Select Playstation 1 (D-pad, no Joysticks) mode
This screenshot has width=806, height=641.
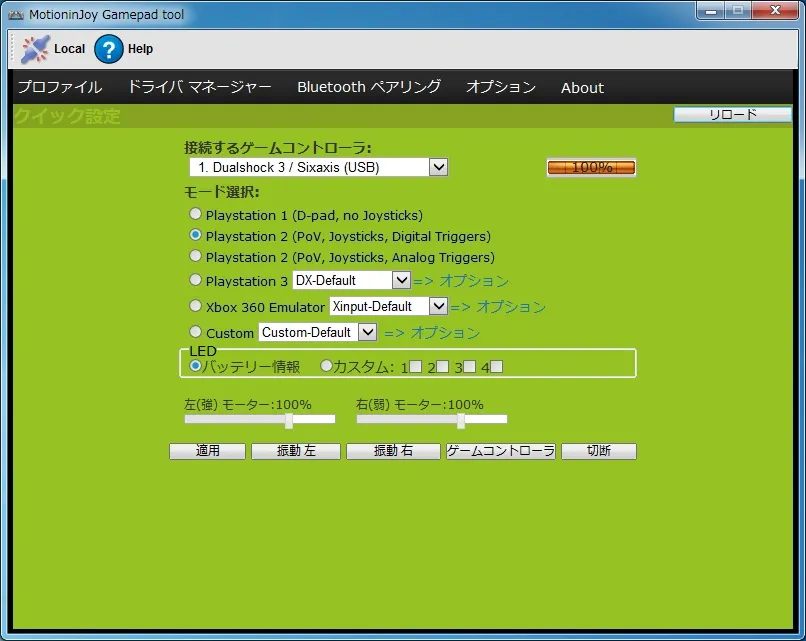(195, 213)
